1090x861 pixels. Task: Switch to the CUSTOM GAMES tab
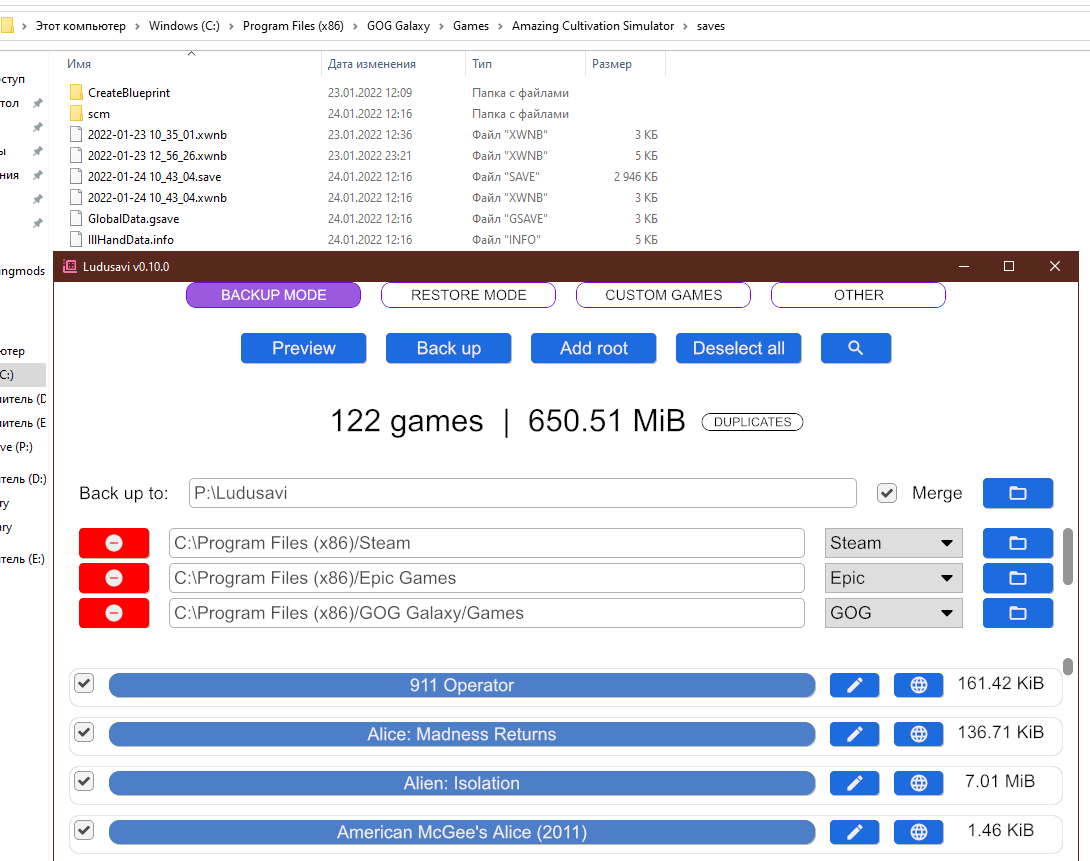pos(663,295)
